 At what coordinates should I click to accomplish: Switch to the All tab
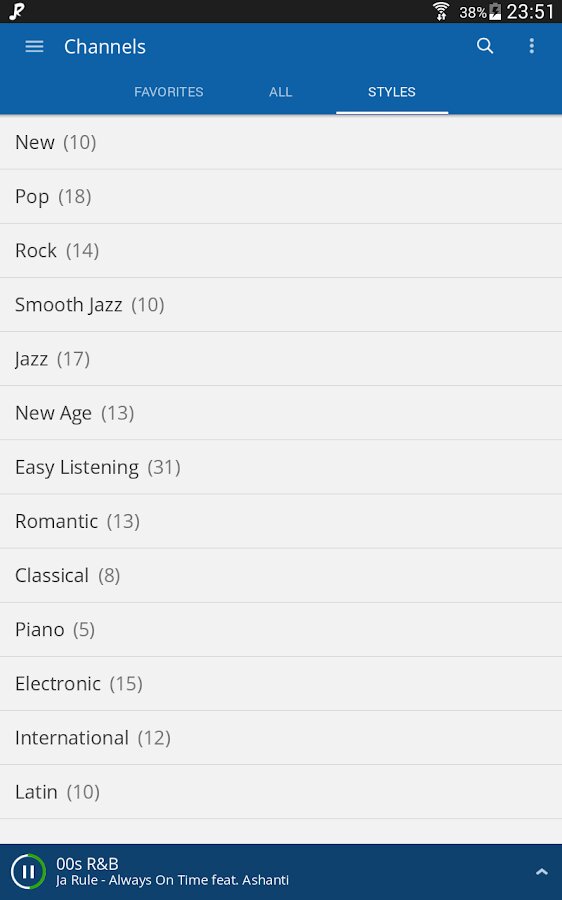280,92
